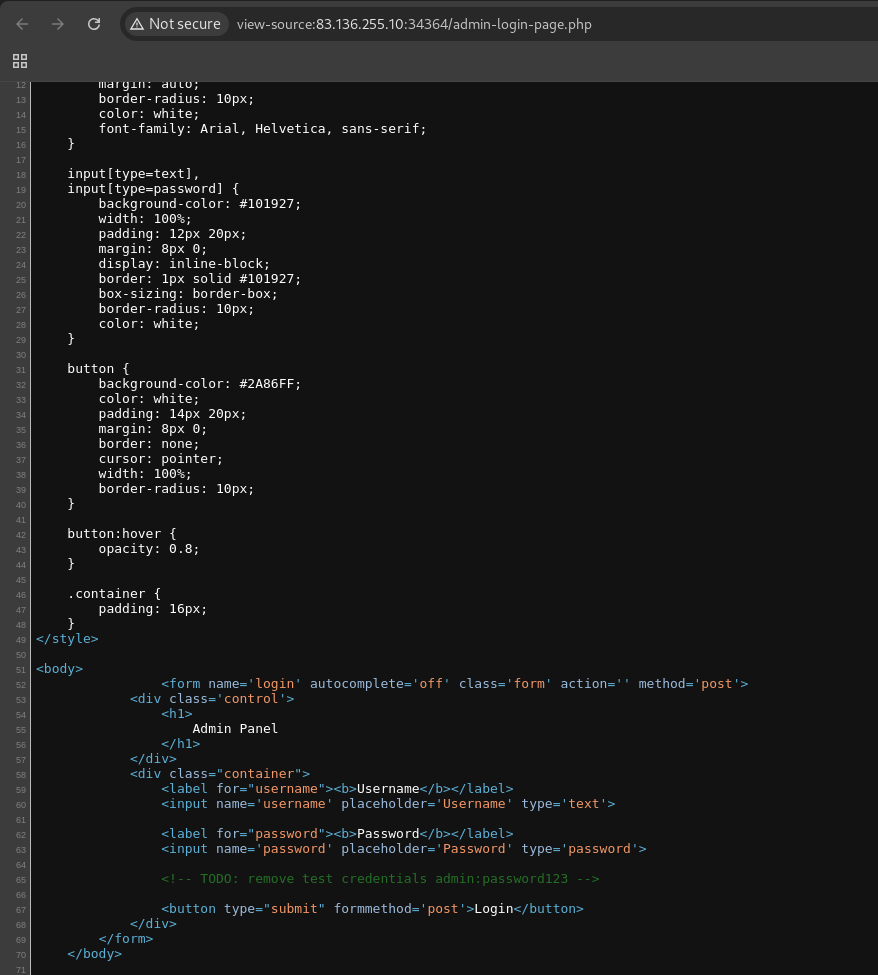
Task: Click the input name='username' line
Action: click(388, 804)
